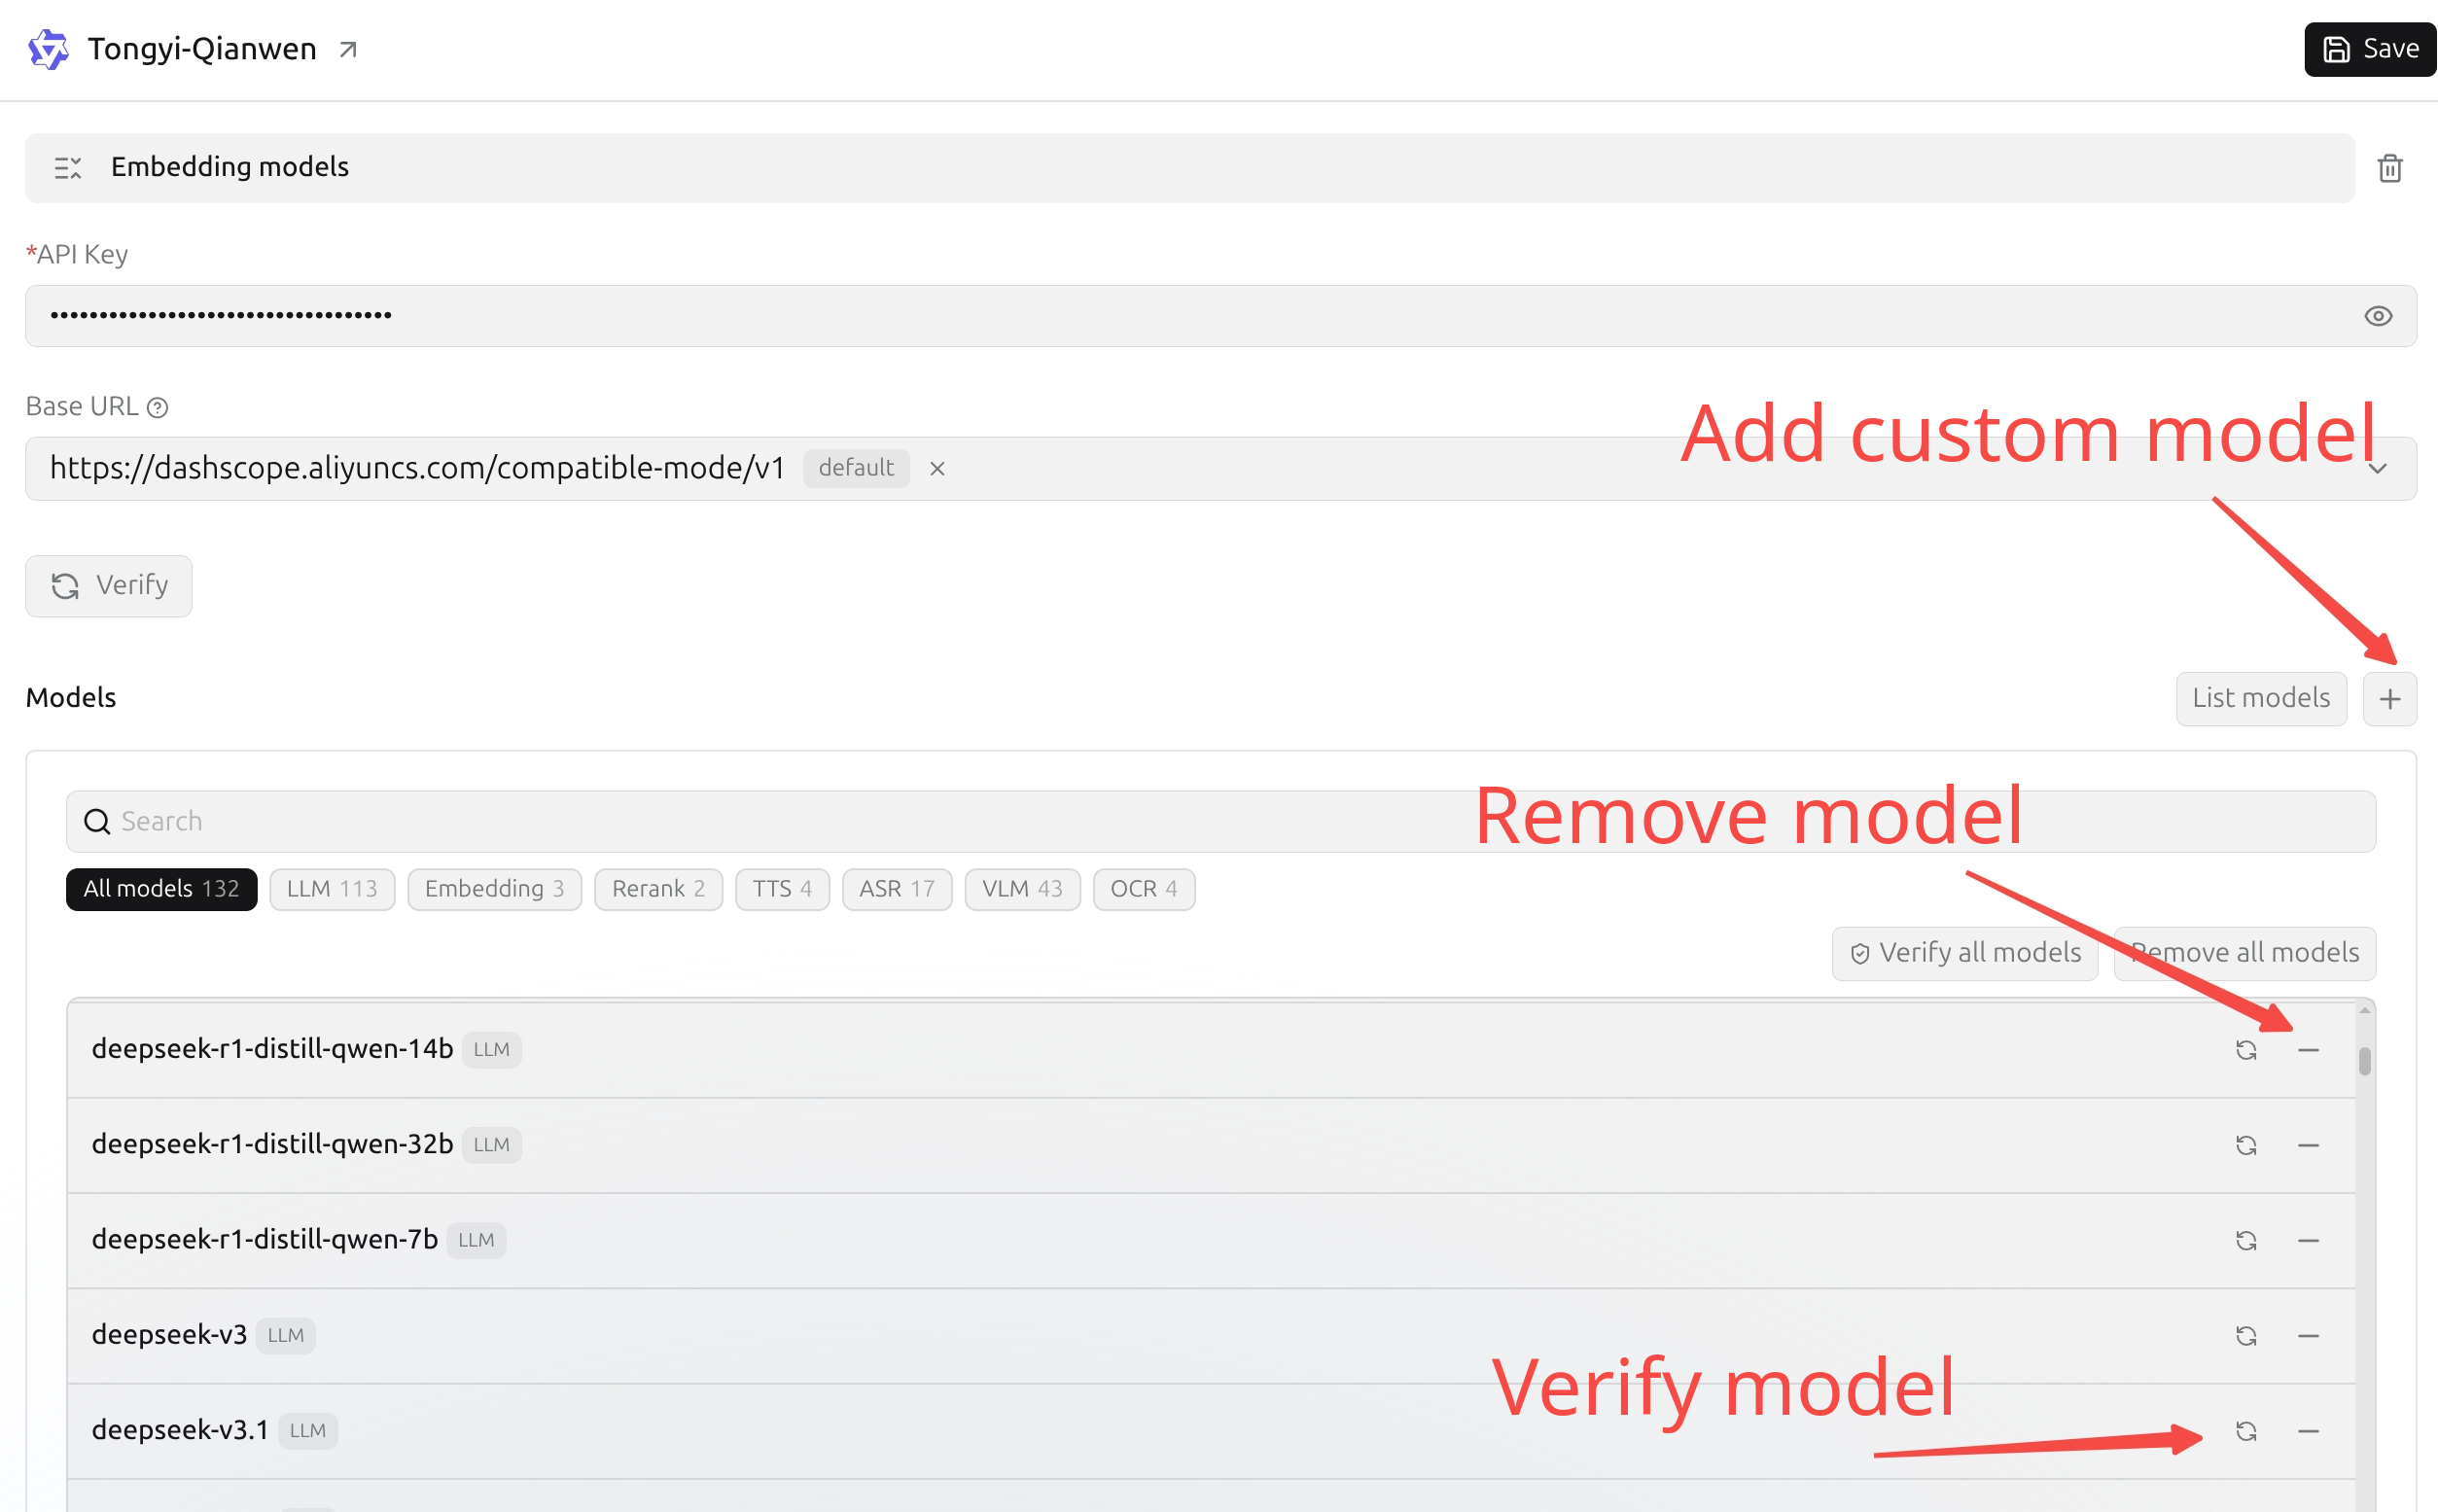Verify the deepseek-v3.1 model
2438x1512 pixels.
[x=2246, y=1432]
